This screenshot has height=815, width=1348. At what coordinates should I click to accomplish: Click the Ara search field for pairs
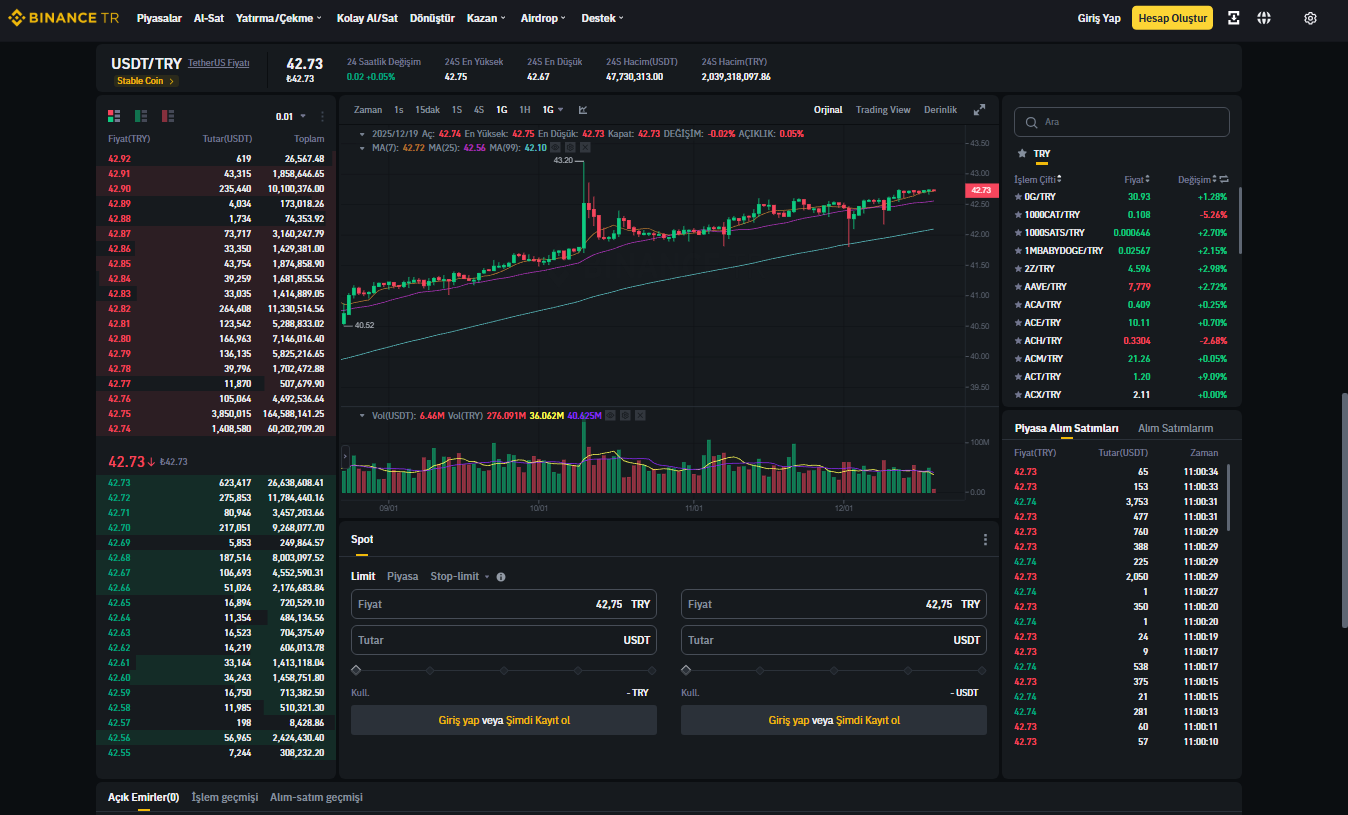click(1122, 122)
